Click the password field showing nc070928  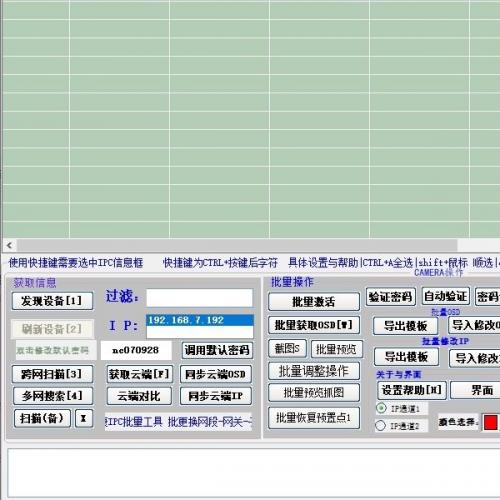coord(136,350)
